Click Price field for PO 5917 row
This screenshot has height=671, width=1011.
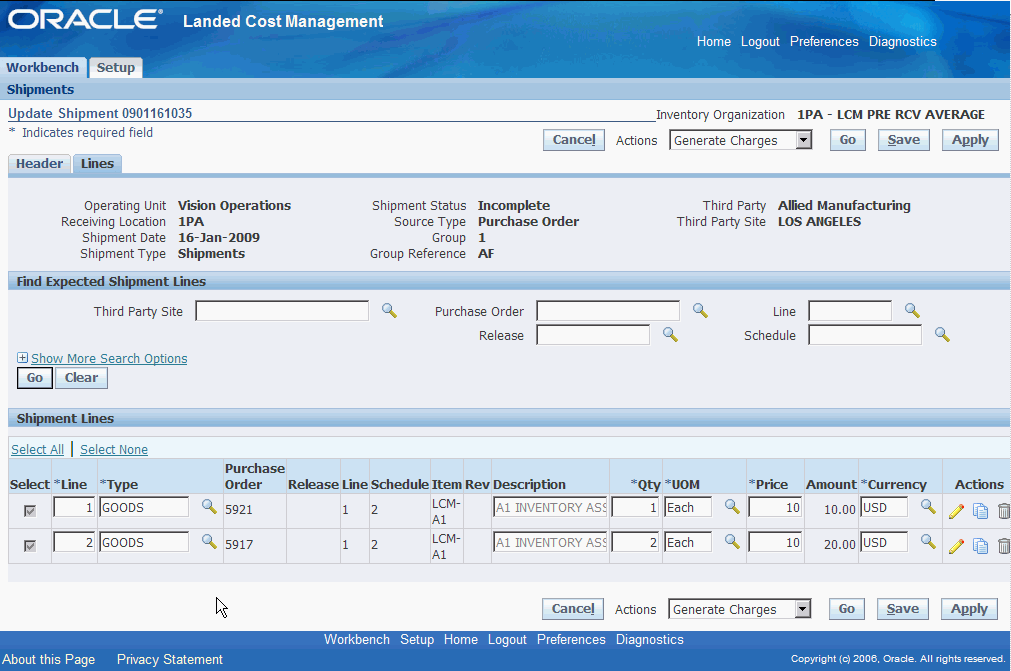point(775,542)
